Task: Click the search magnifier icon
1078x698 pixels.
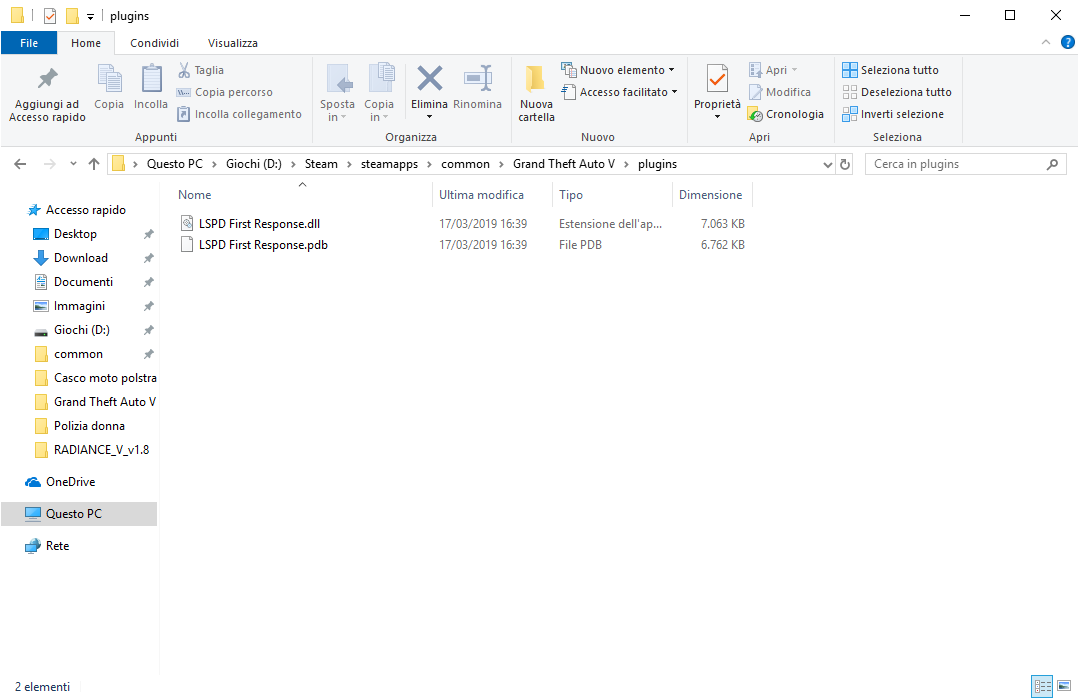Action: (1052, 164)
